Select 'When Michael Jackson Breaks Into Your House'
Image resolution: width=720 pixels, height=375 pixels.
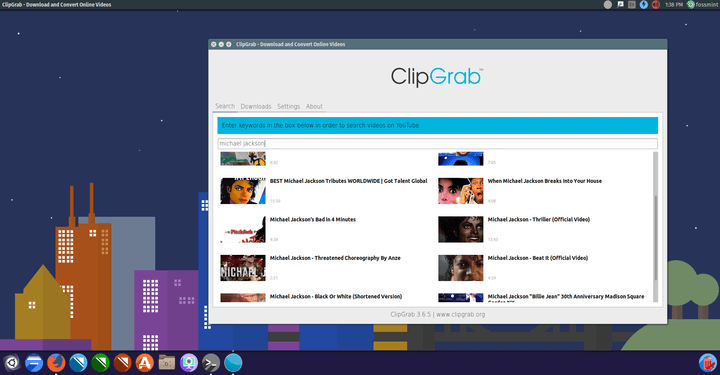pyautogui.click(x=545, y=181)
